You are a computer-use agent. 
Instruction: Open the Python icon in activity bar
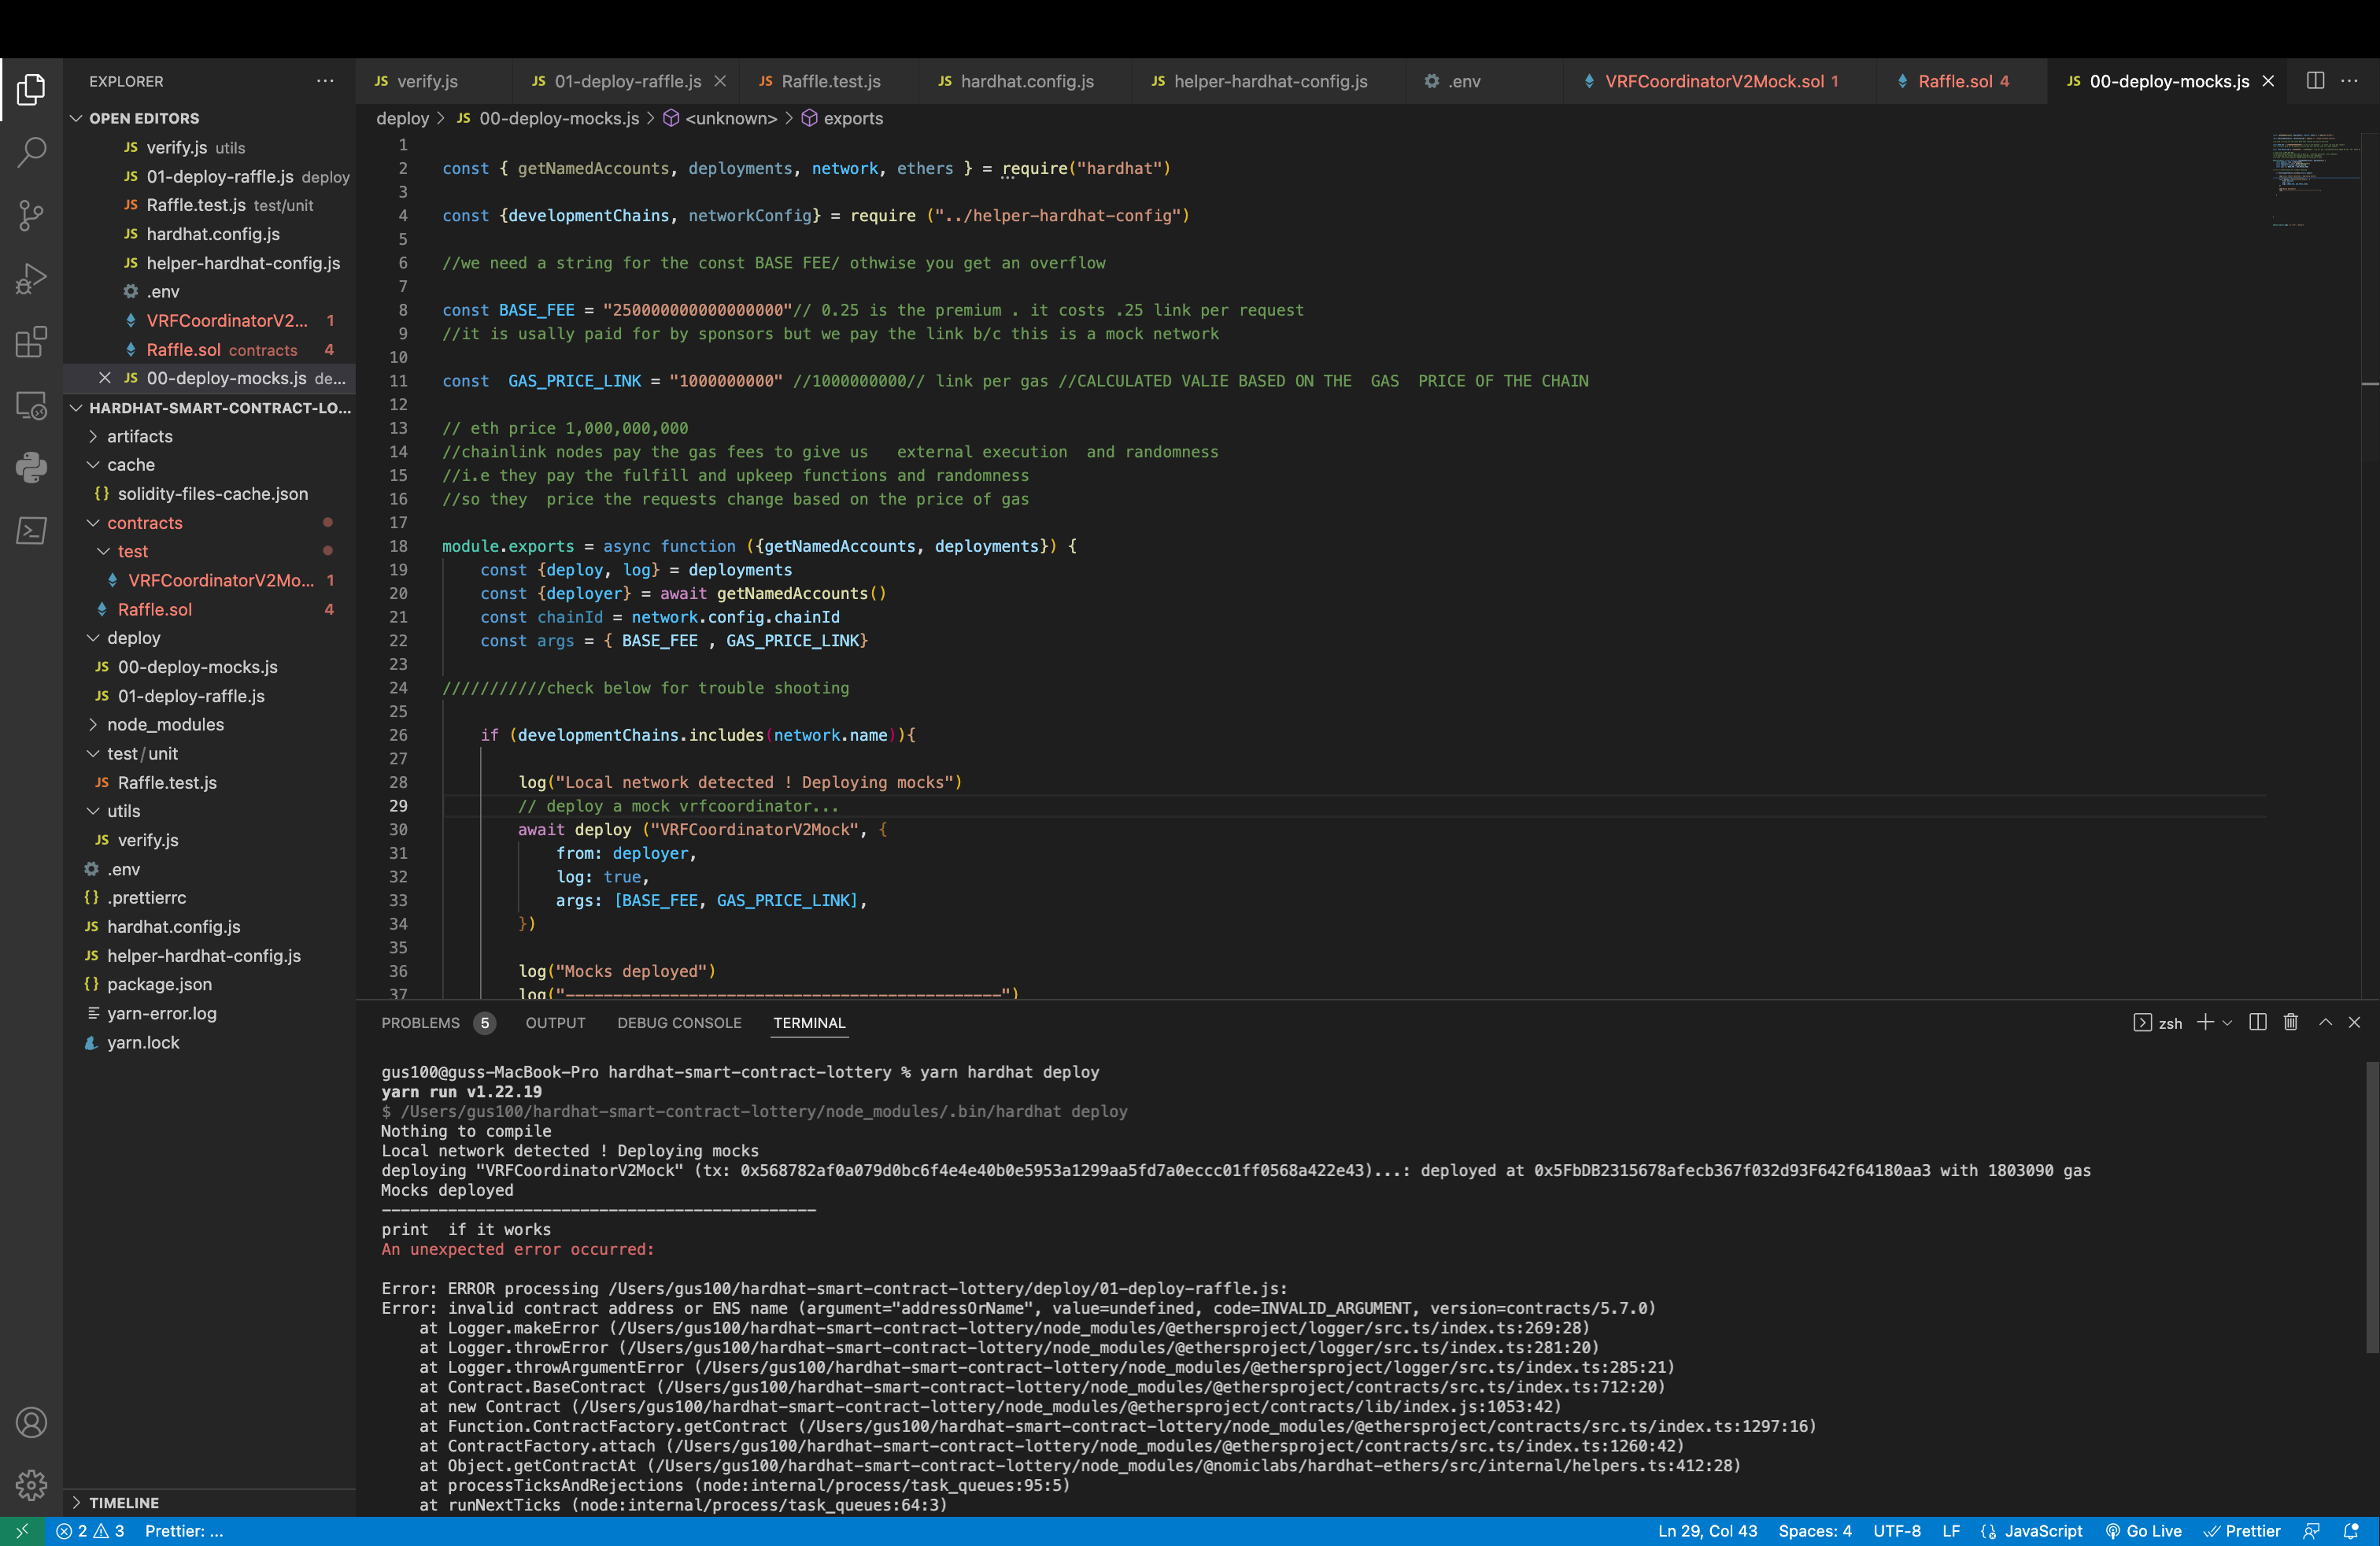tap(31, 467)
